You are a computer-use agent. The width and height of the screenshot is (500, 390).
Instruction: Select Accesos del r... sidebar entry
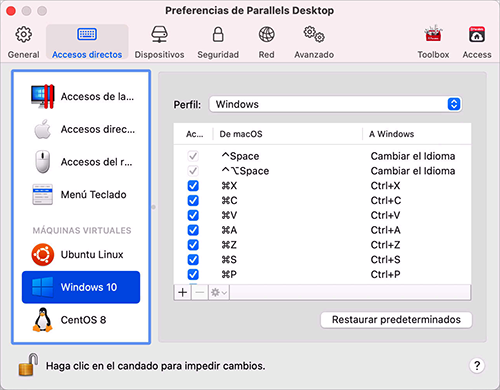[x=81, y=162]
